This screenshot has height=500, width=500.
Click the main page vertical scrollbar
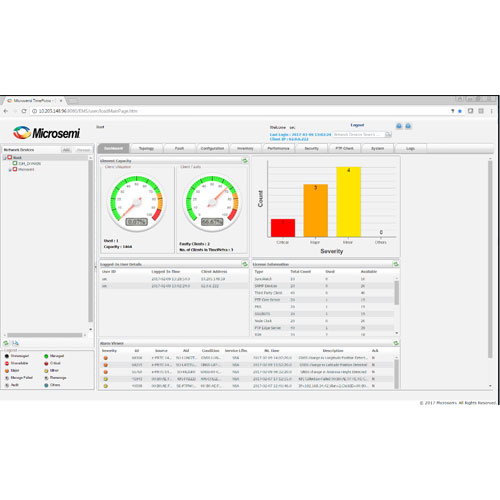click(490, 259)
